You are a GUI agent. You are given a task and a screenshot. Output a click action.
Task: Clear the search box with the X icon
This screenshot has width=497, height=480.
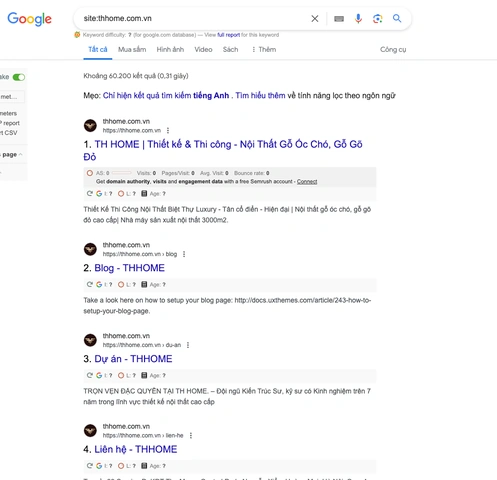coord(315,19)
